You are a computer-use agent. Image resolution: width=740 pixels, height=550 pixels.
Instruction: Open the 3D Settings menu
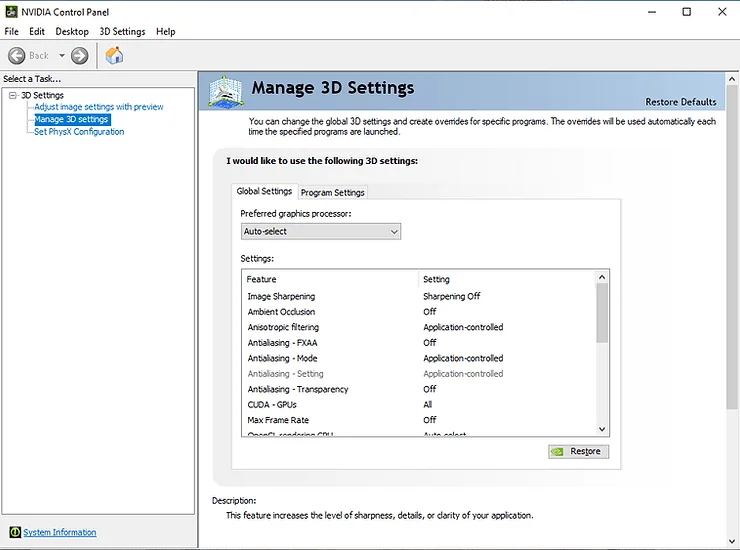122,32
